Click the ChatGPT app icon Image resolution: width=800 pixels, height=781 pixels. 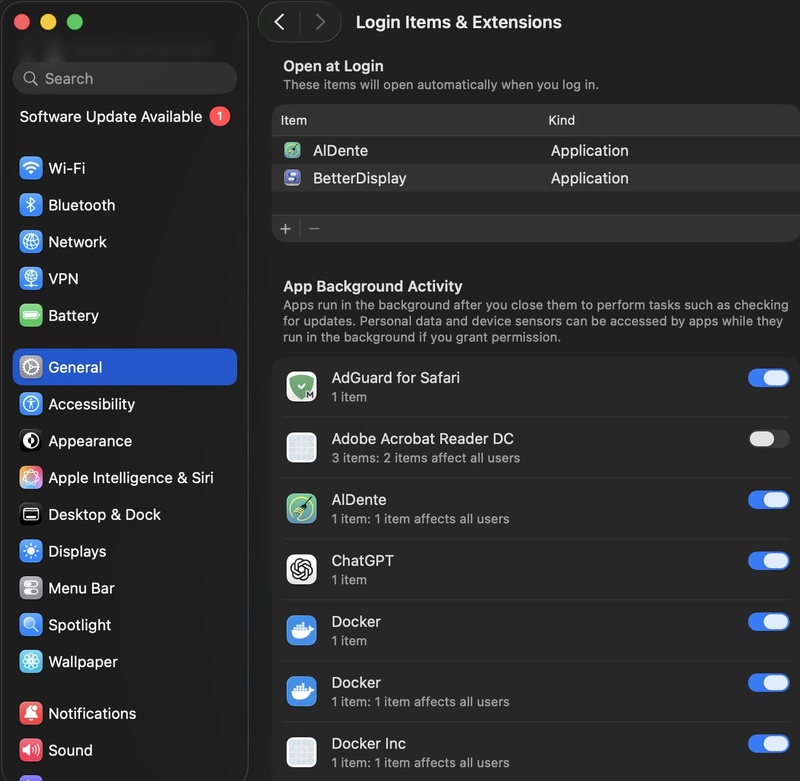(x=302, y=569)
